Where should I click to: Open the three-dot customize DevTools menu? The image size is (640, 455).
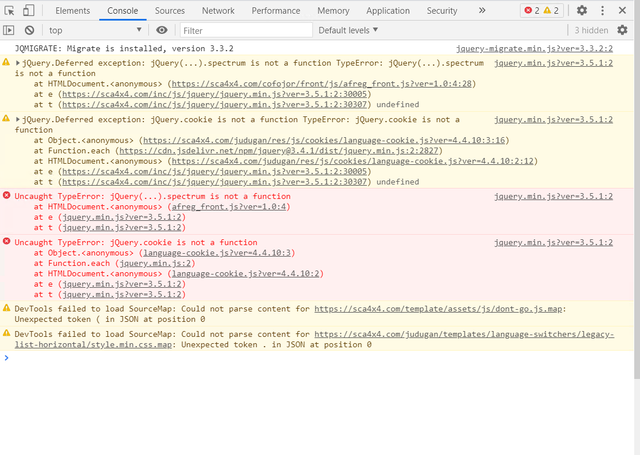pyautogui.click(x=602, y=11)
